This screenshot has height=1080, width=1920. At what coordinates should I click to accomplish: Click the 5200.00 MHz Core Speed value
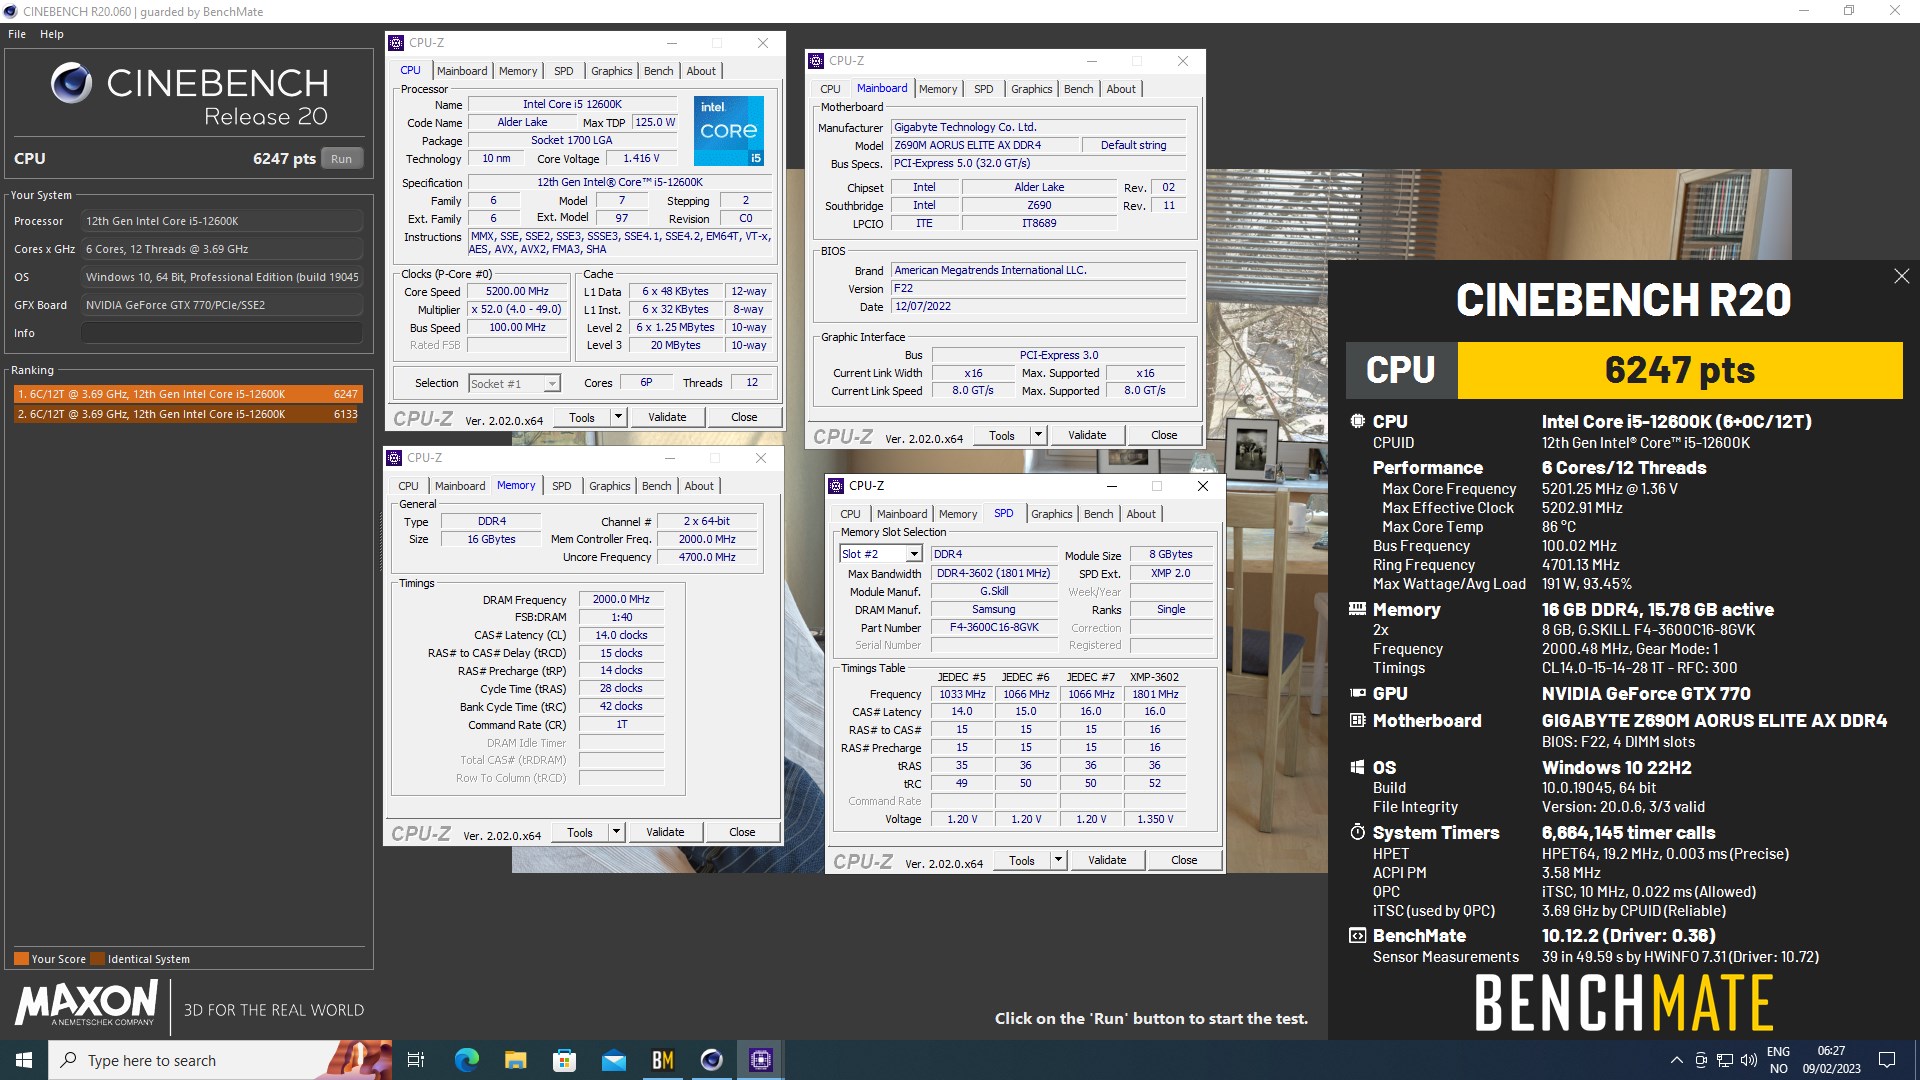click(x=518, y=292)
